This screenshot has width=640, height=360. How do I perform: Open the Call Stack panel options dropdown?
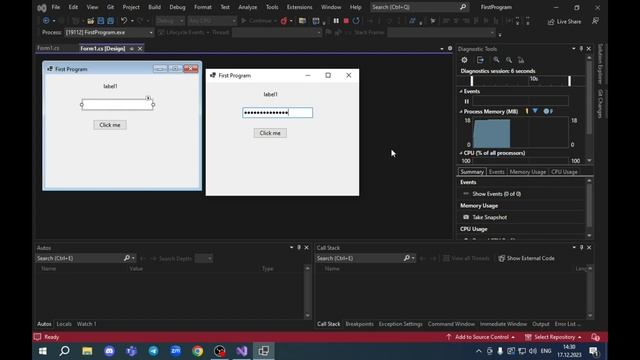click(x=574, y=247)
